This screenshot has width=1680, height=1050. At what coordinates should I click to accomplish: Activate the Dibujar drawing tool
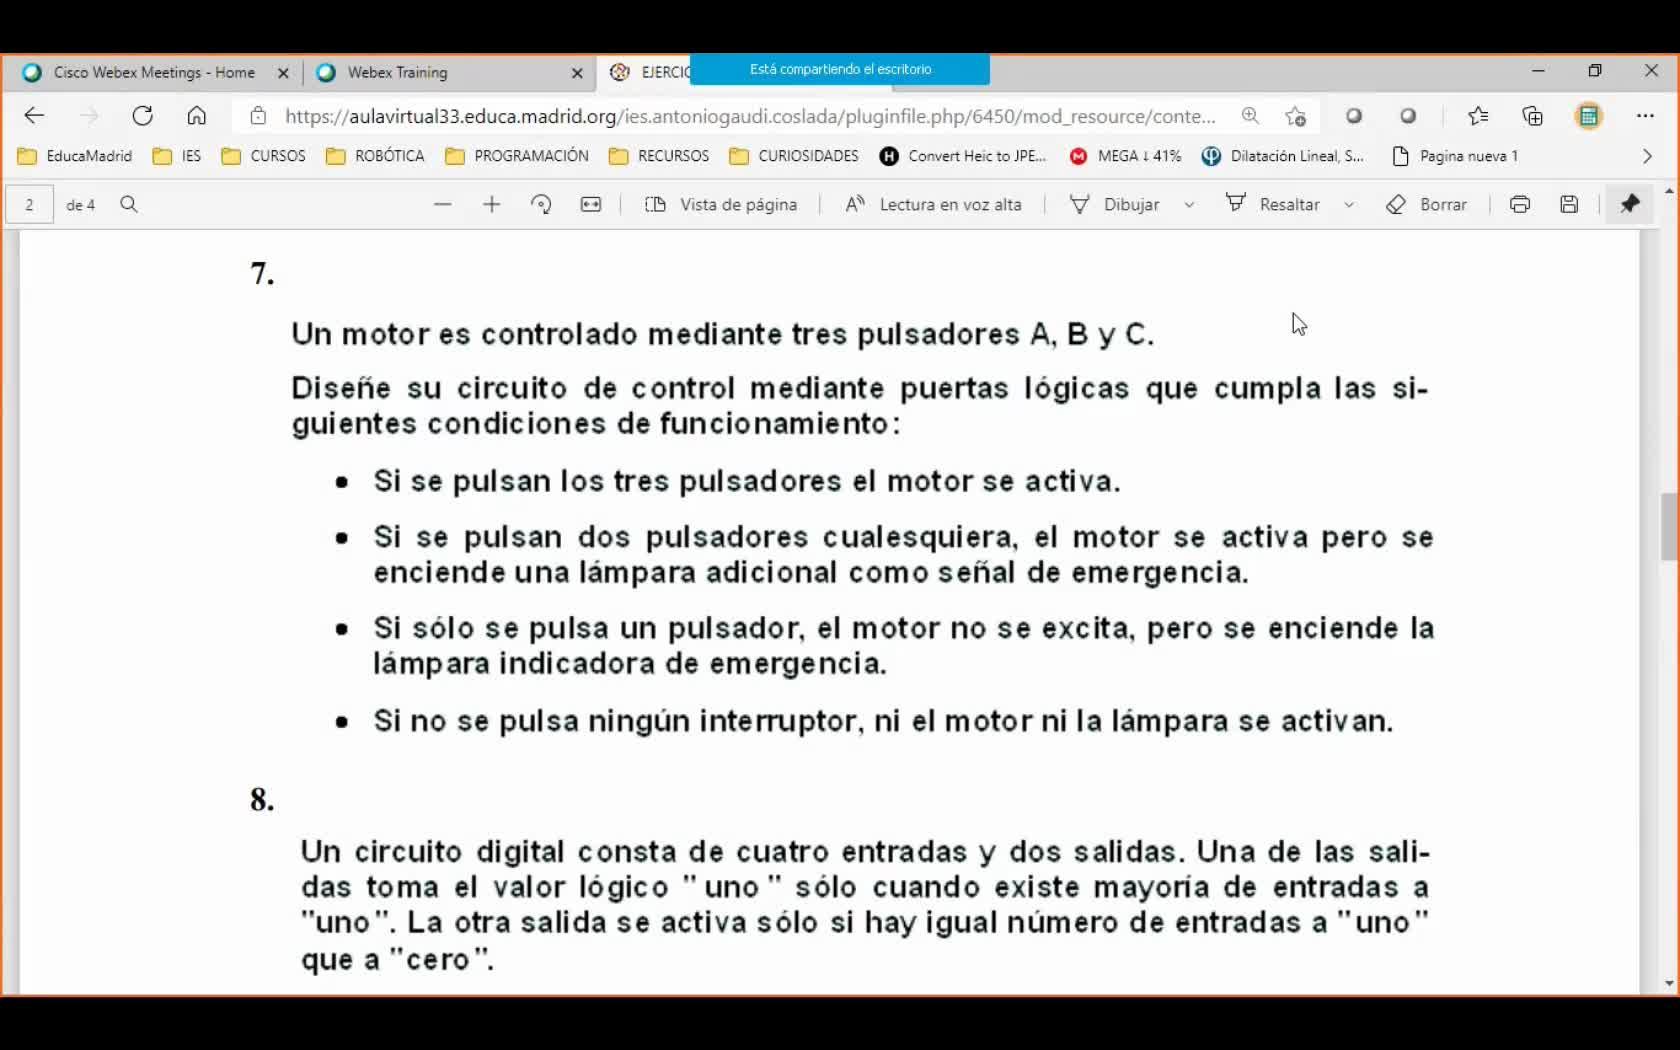click(1114, 204)
